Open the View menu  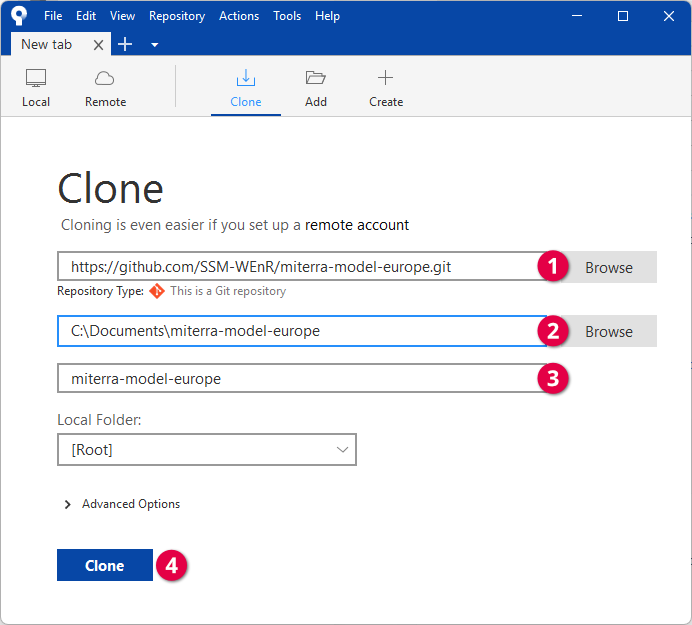click(x=122, y=16)
